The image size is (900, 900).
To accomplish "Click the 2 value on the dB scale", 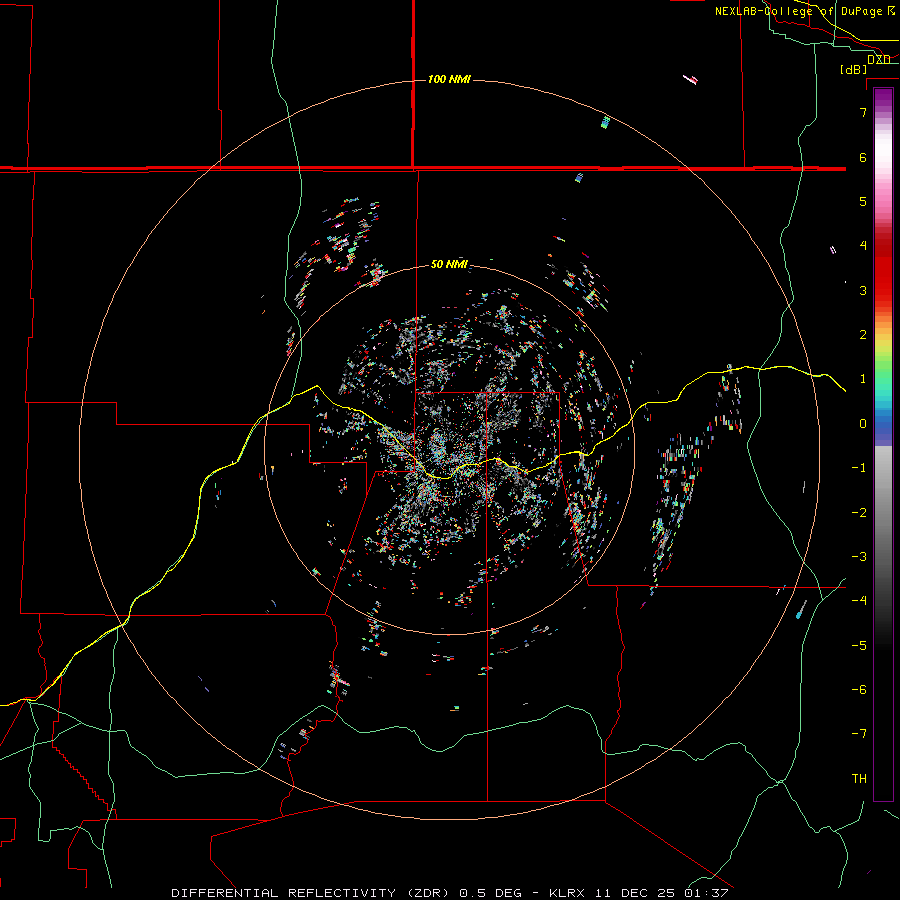I will pyautogui.click(x=863, y=335).
